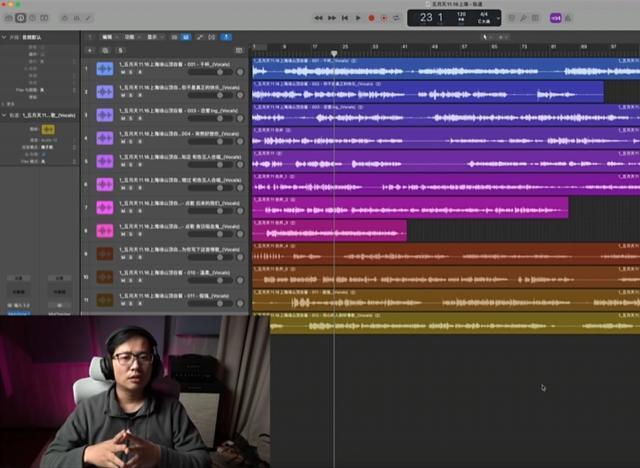Collapse the region inspector disclosure triangle
This screenshot has height=468, width=640.
(4, 37)
